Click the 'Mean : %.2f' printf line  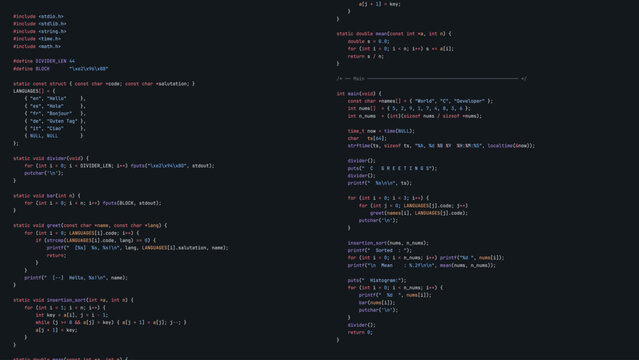click(x=422, y=265)
